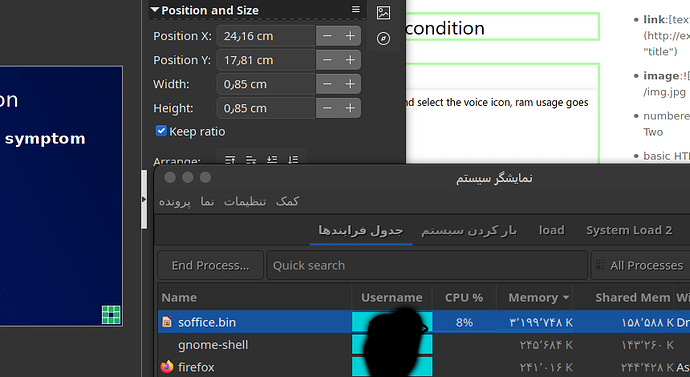This screenshot has width=690, height=377.
Task: Edit the Width field
Action: 266,84
